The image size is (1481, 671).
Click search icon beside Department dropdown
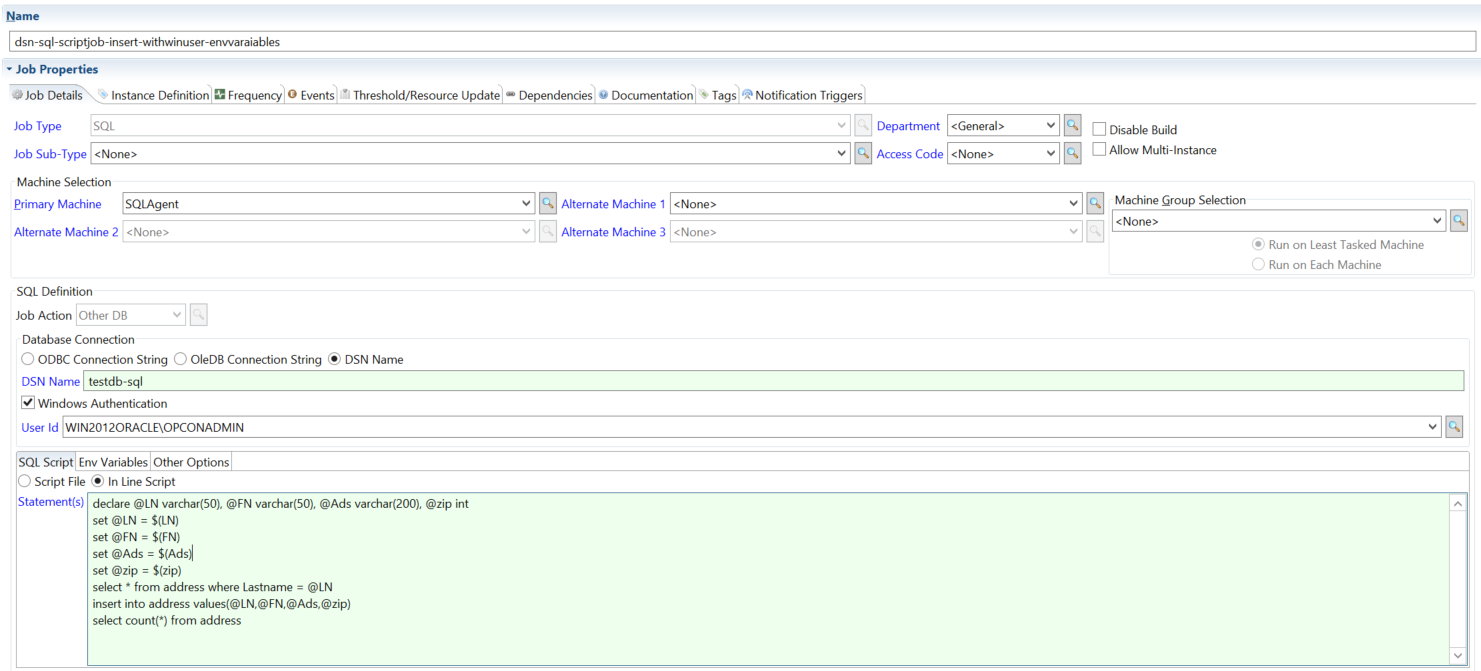coord(1072,126)
